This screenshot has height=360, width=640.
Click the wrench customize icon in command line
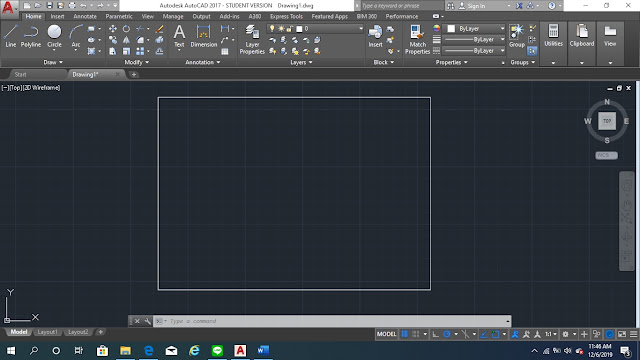(147, 321)
